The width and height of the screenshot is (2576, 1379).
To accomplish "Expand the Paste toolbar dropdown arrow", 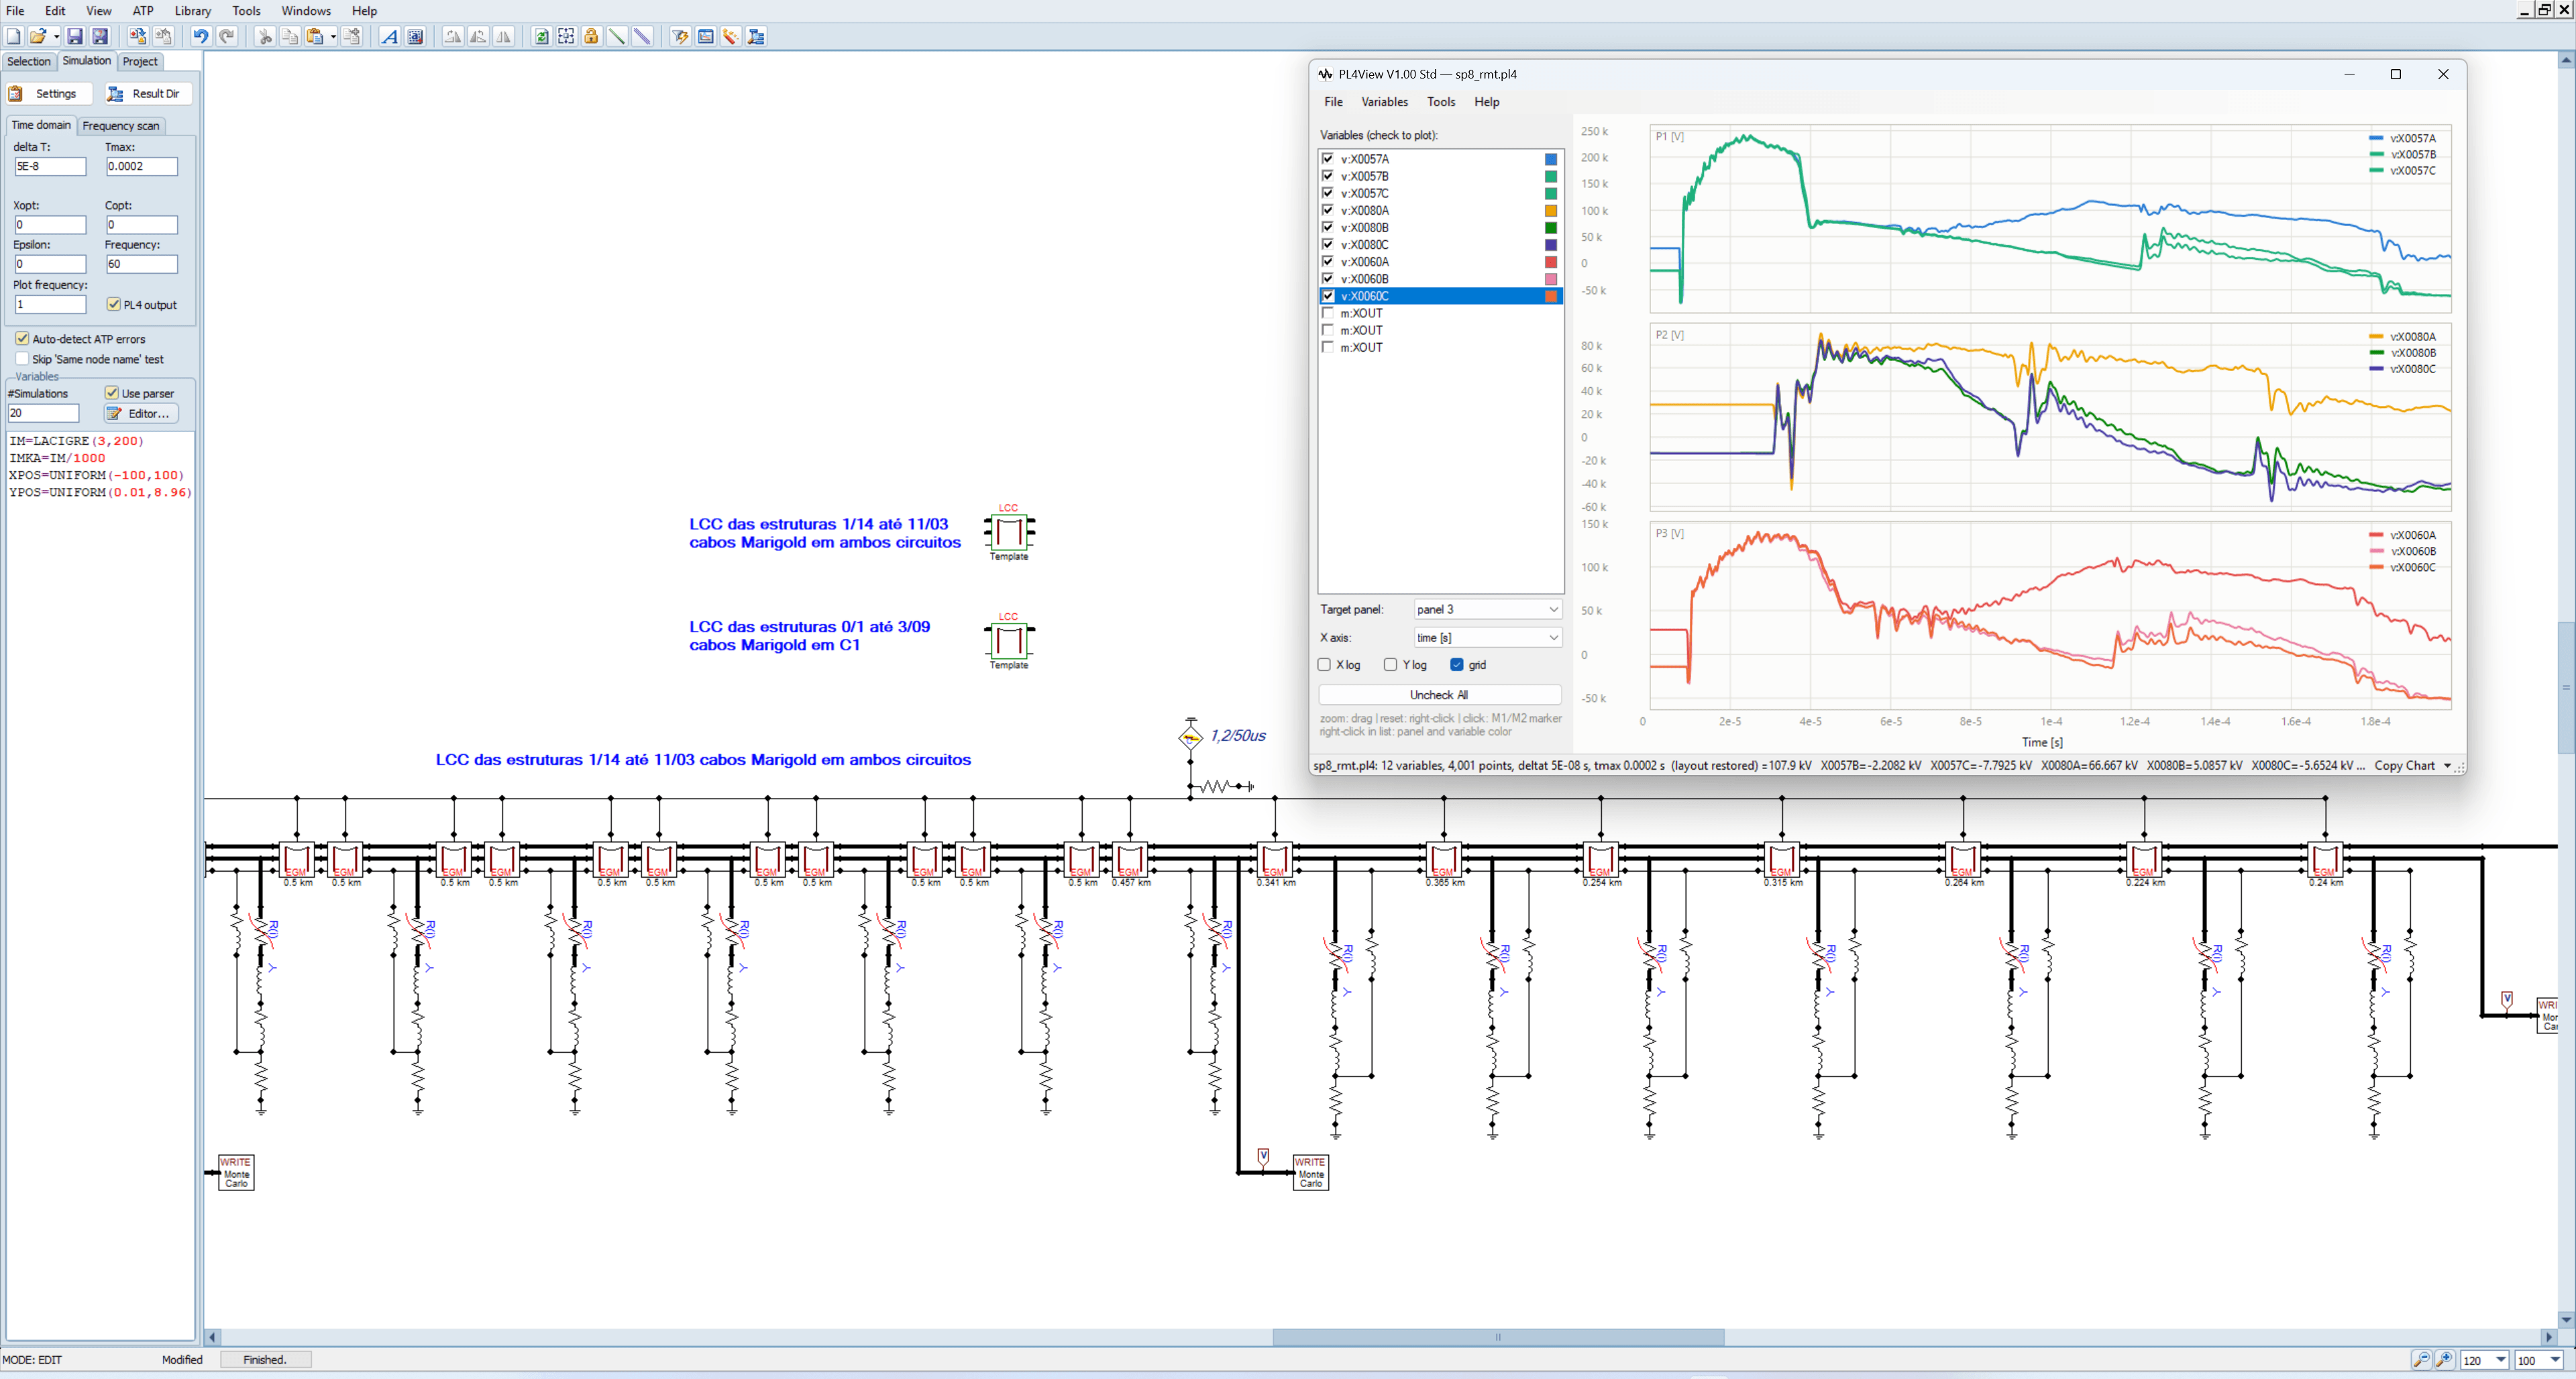I will [333, 37].
